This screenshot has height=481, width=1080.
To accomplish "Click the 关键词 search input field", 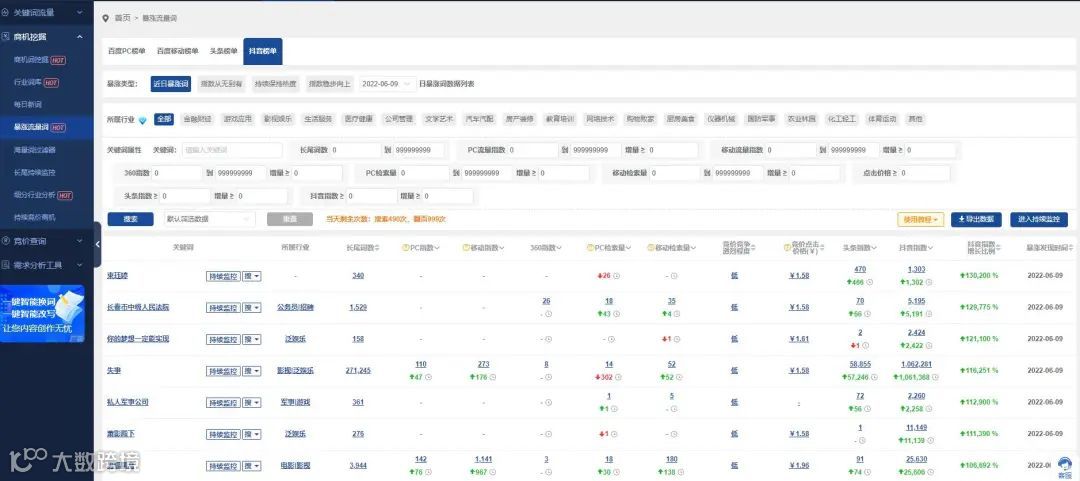I will pyautogui.click(x=231, y=150).
